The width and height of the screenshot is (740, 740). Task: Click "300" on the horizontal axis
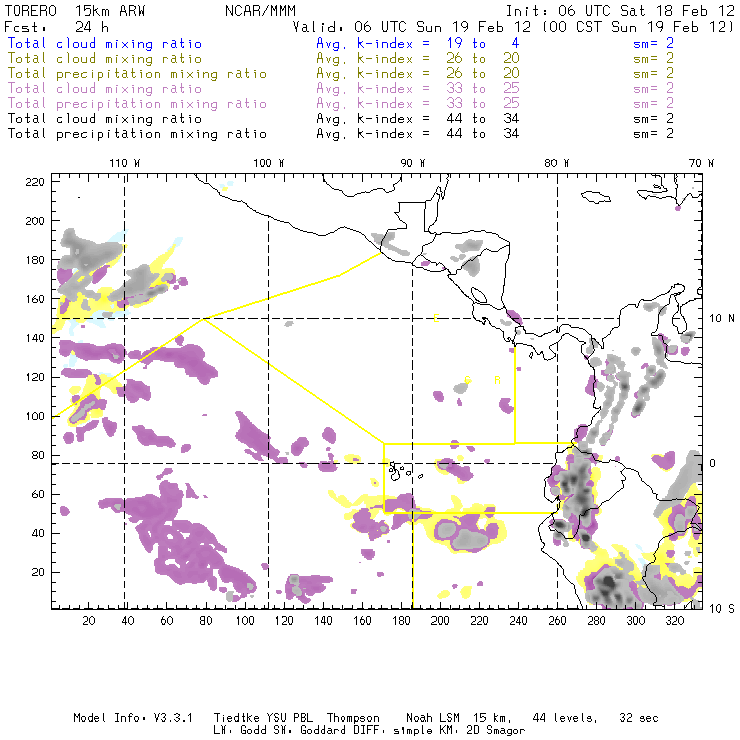(x=636, y=621)
